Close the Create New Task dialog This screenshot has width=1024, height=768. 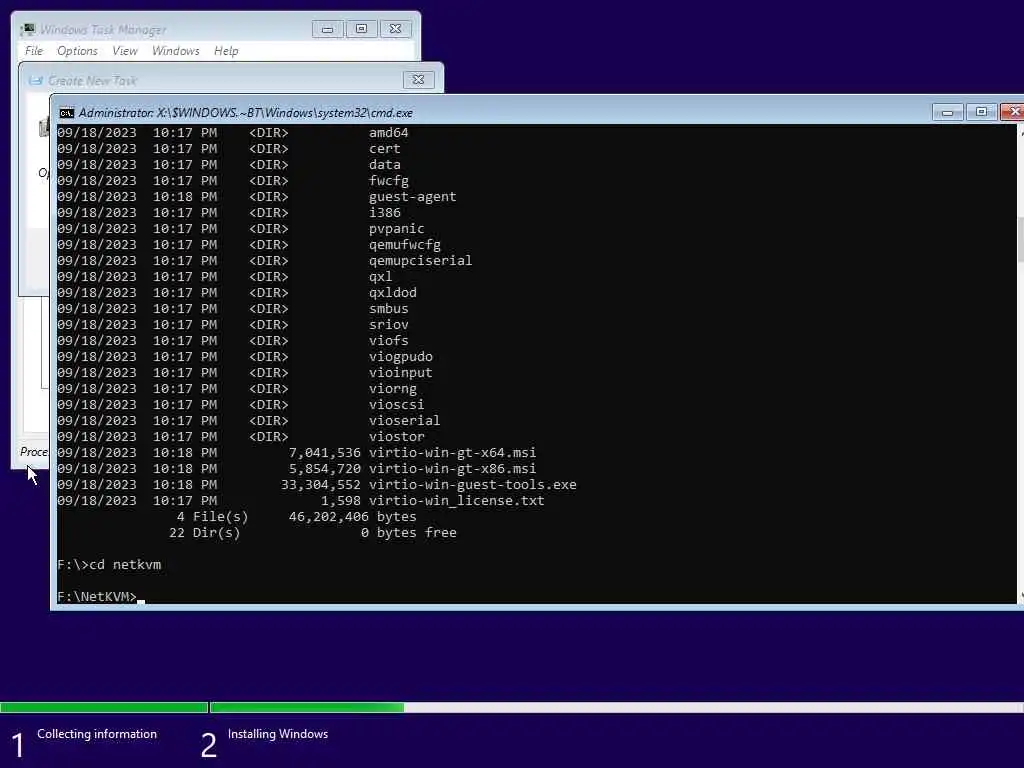pos(418,80)
